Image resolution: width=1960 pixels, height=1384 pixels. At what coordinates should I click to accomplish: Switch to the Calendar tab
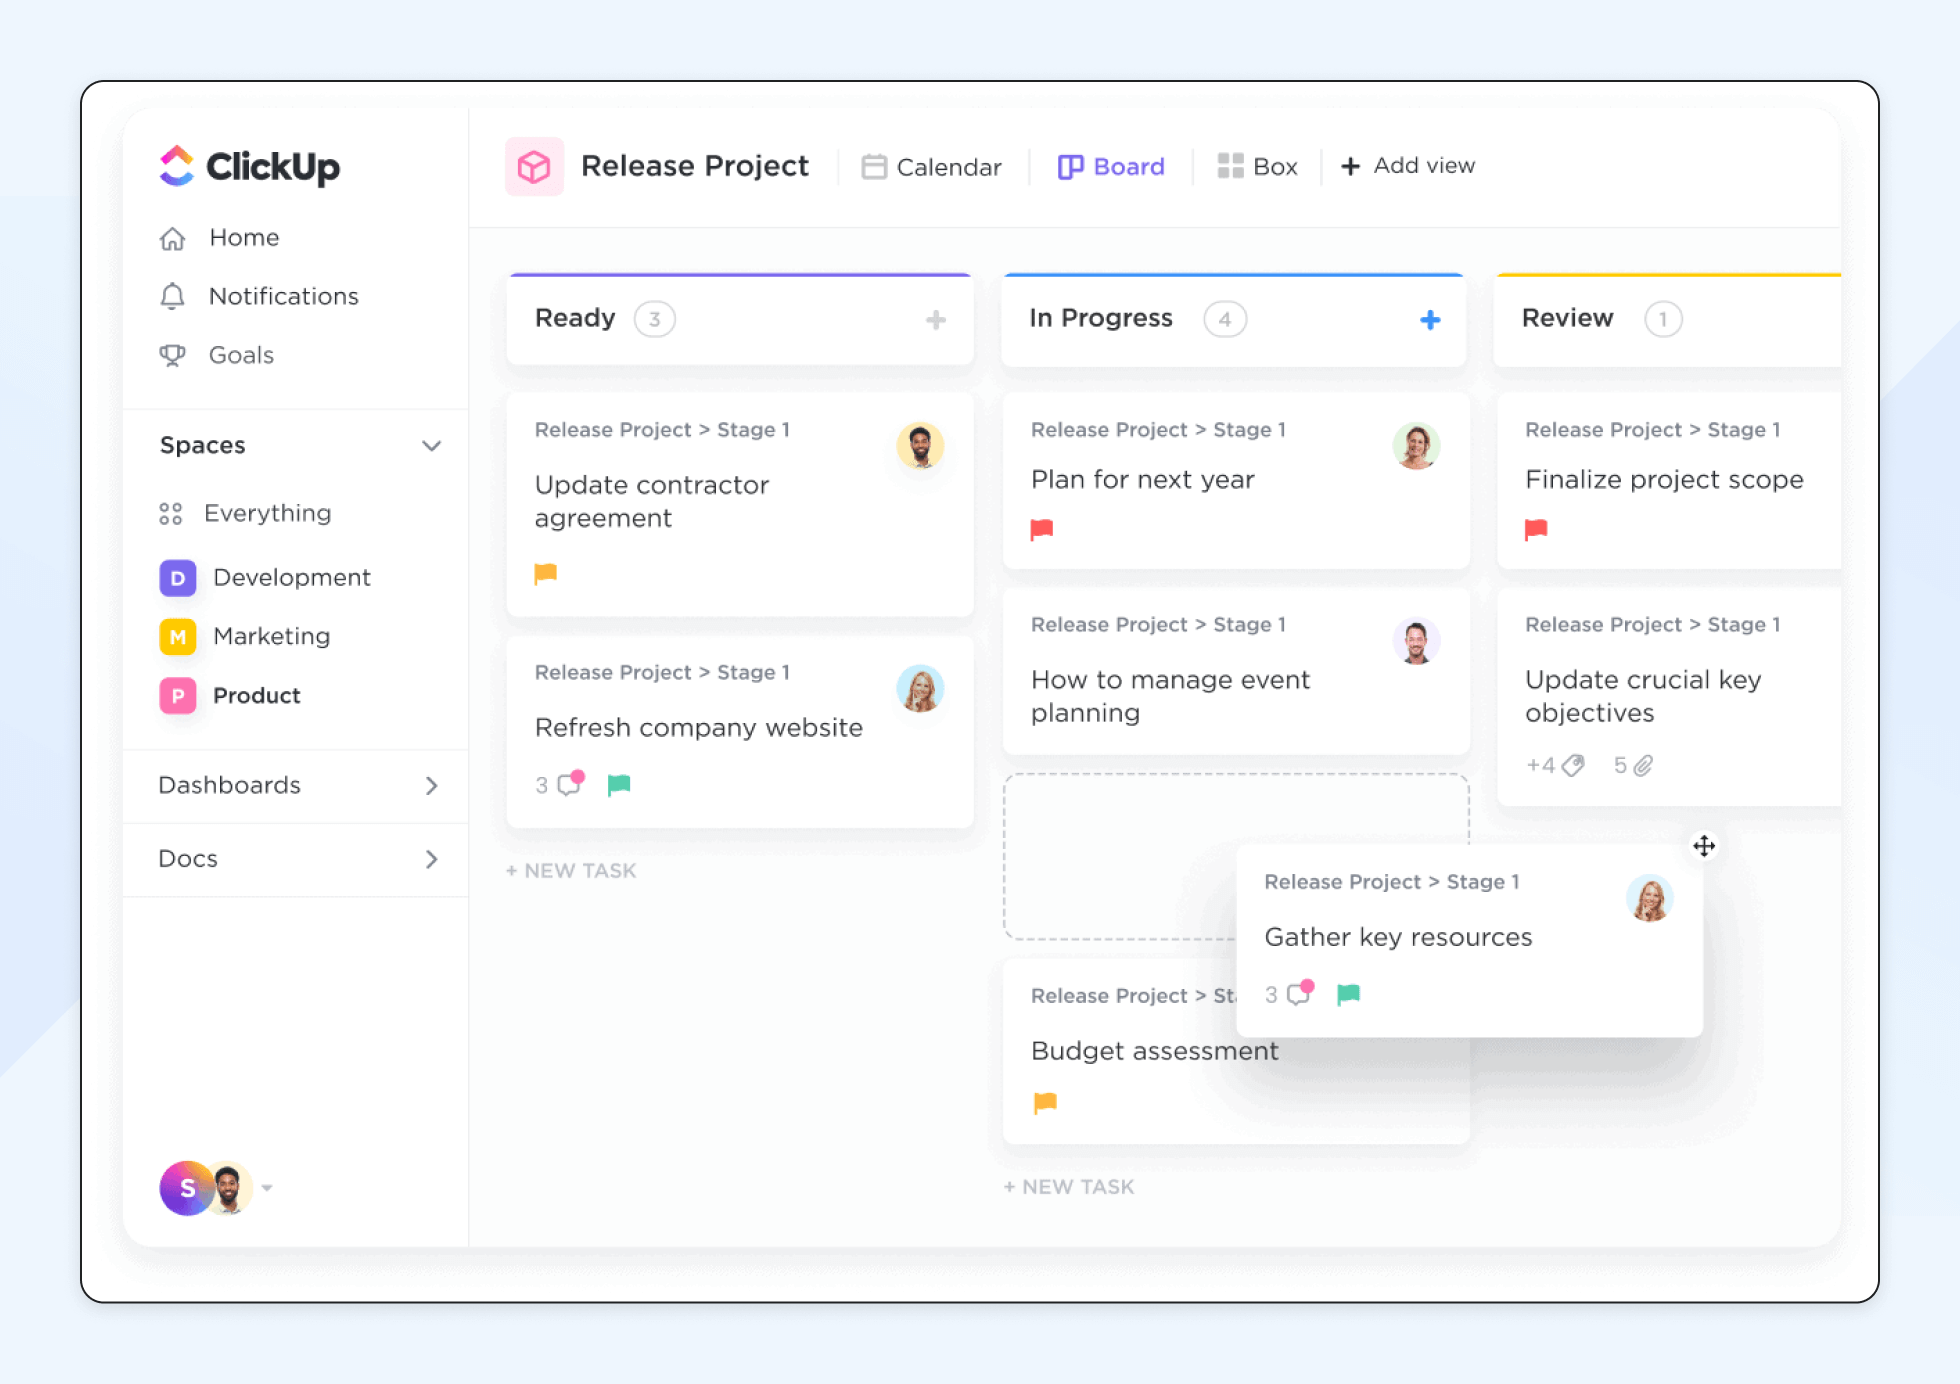pos(933,166)
